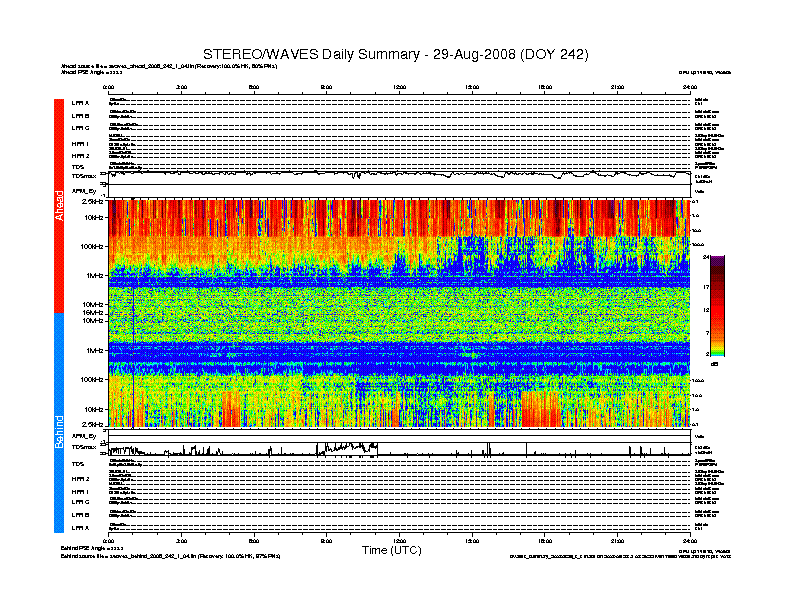The image size is (792, 612).
Task: Click the 16MHz frequency axis label
Action: pos(93,313)
